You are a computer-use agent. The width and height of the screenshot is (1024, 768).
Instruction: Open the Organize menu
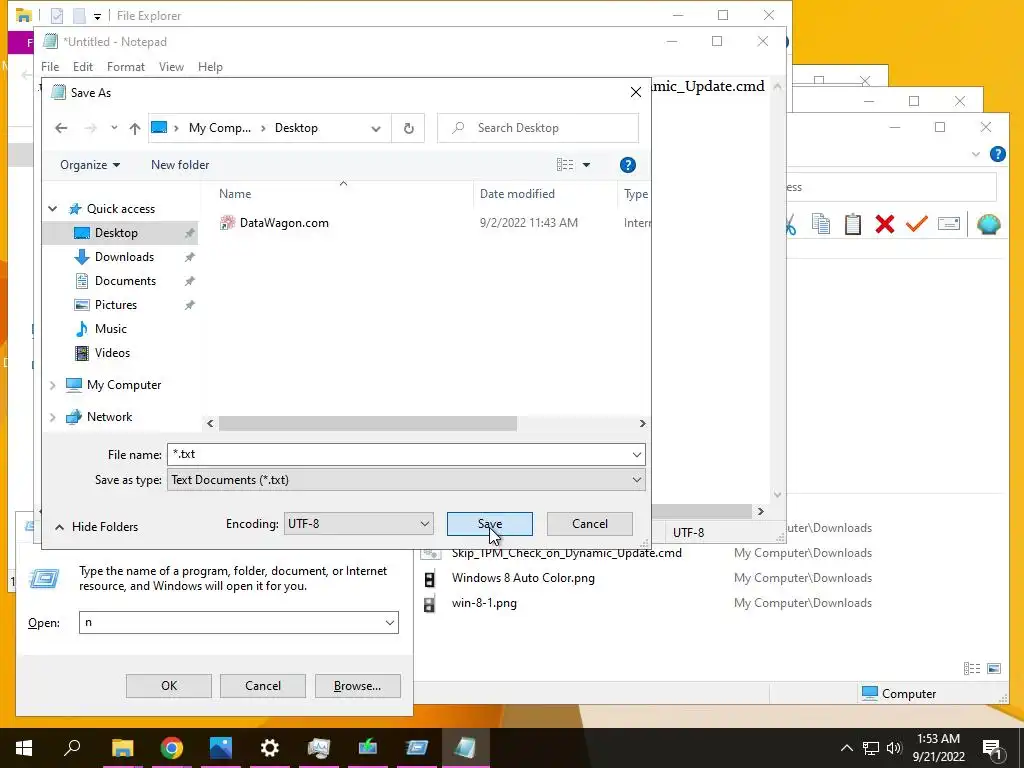(x=90, y=165)
